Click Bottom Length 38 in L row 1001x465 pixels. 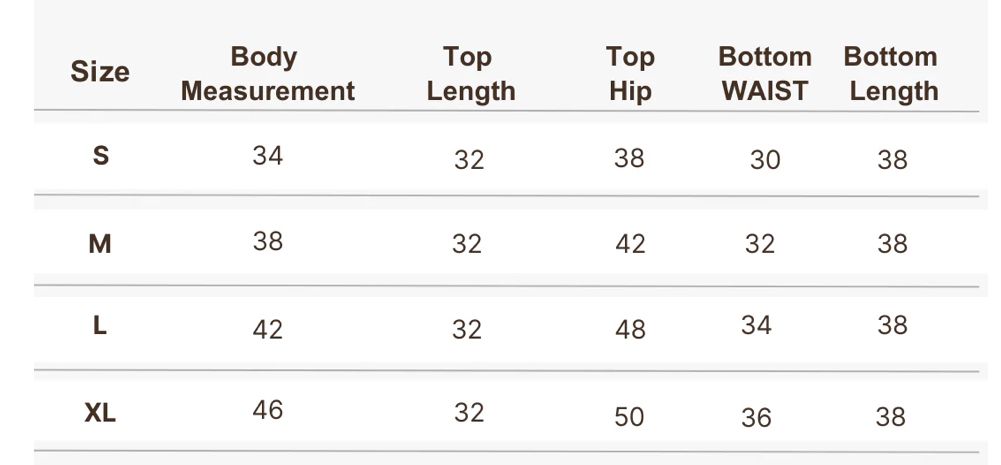(892, 325)
